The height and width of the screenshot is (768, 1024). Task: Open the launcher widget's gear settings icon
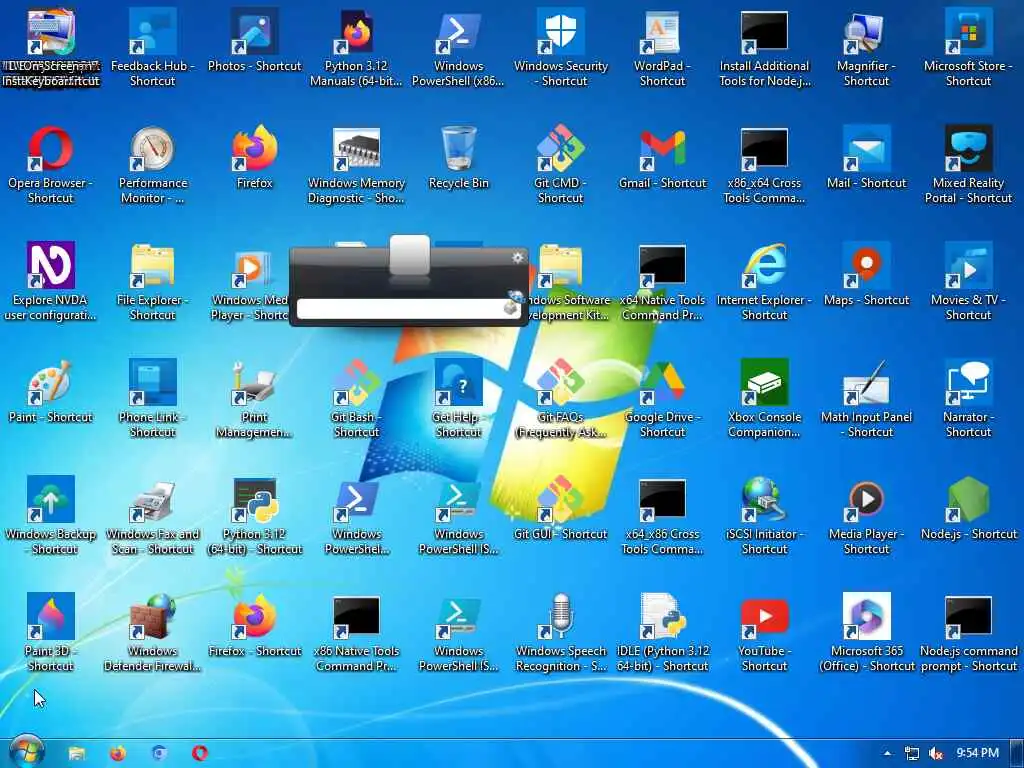click(518, 258)
